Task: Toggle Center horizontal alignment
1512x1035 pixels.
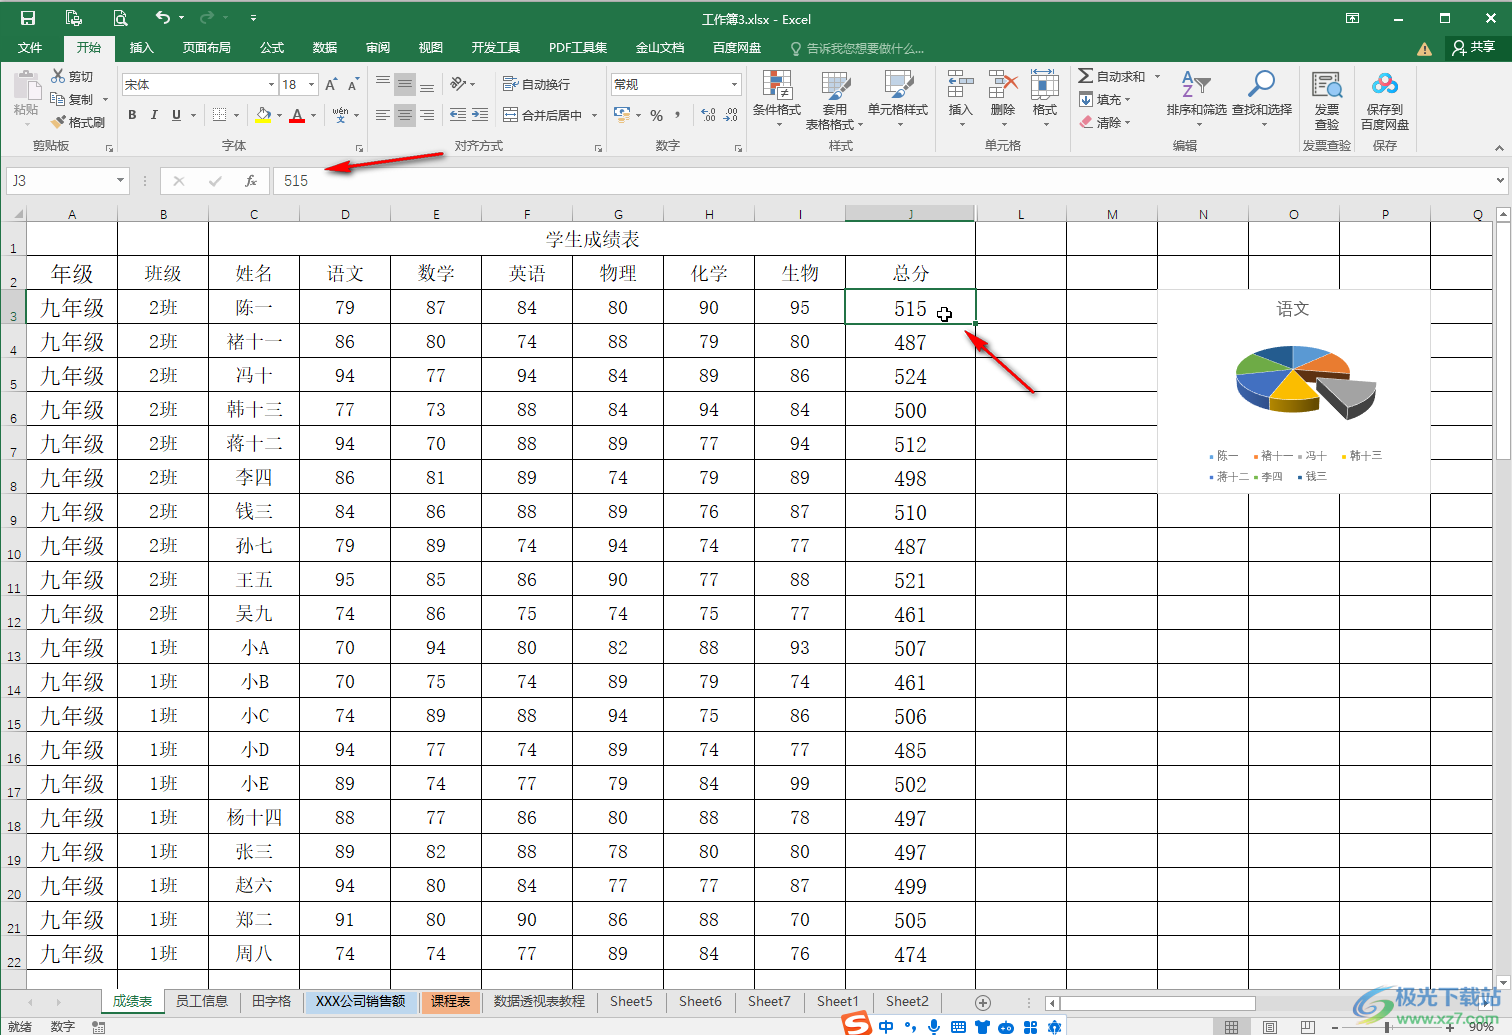Action: pos(405,115)
